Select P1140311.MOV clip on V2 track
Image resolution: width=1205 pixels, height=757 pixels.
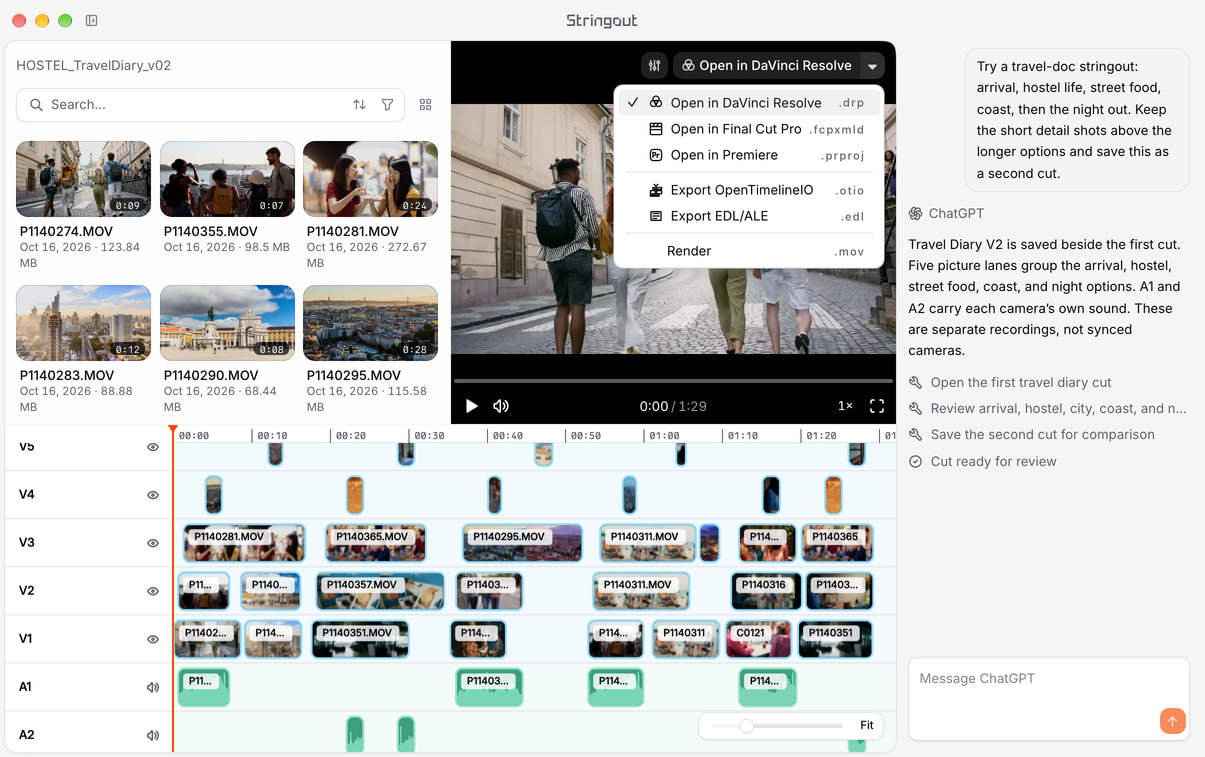pyautogui.click(x=641, y=591)
